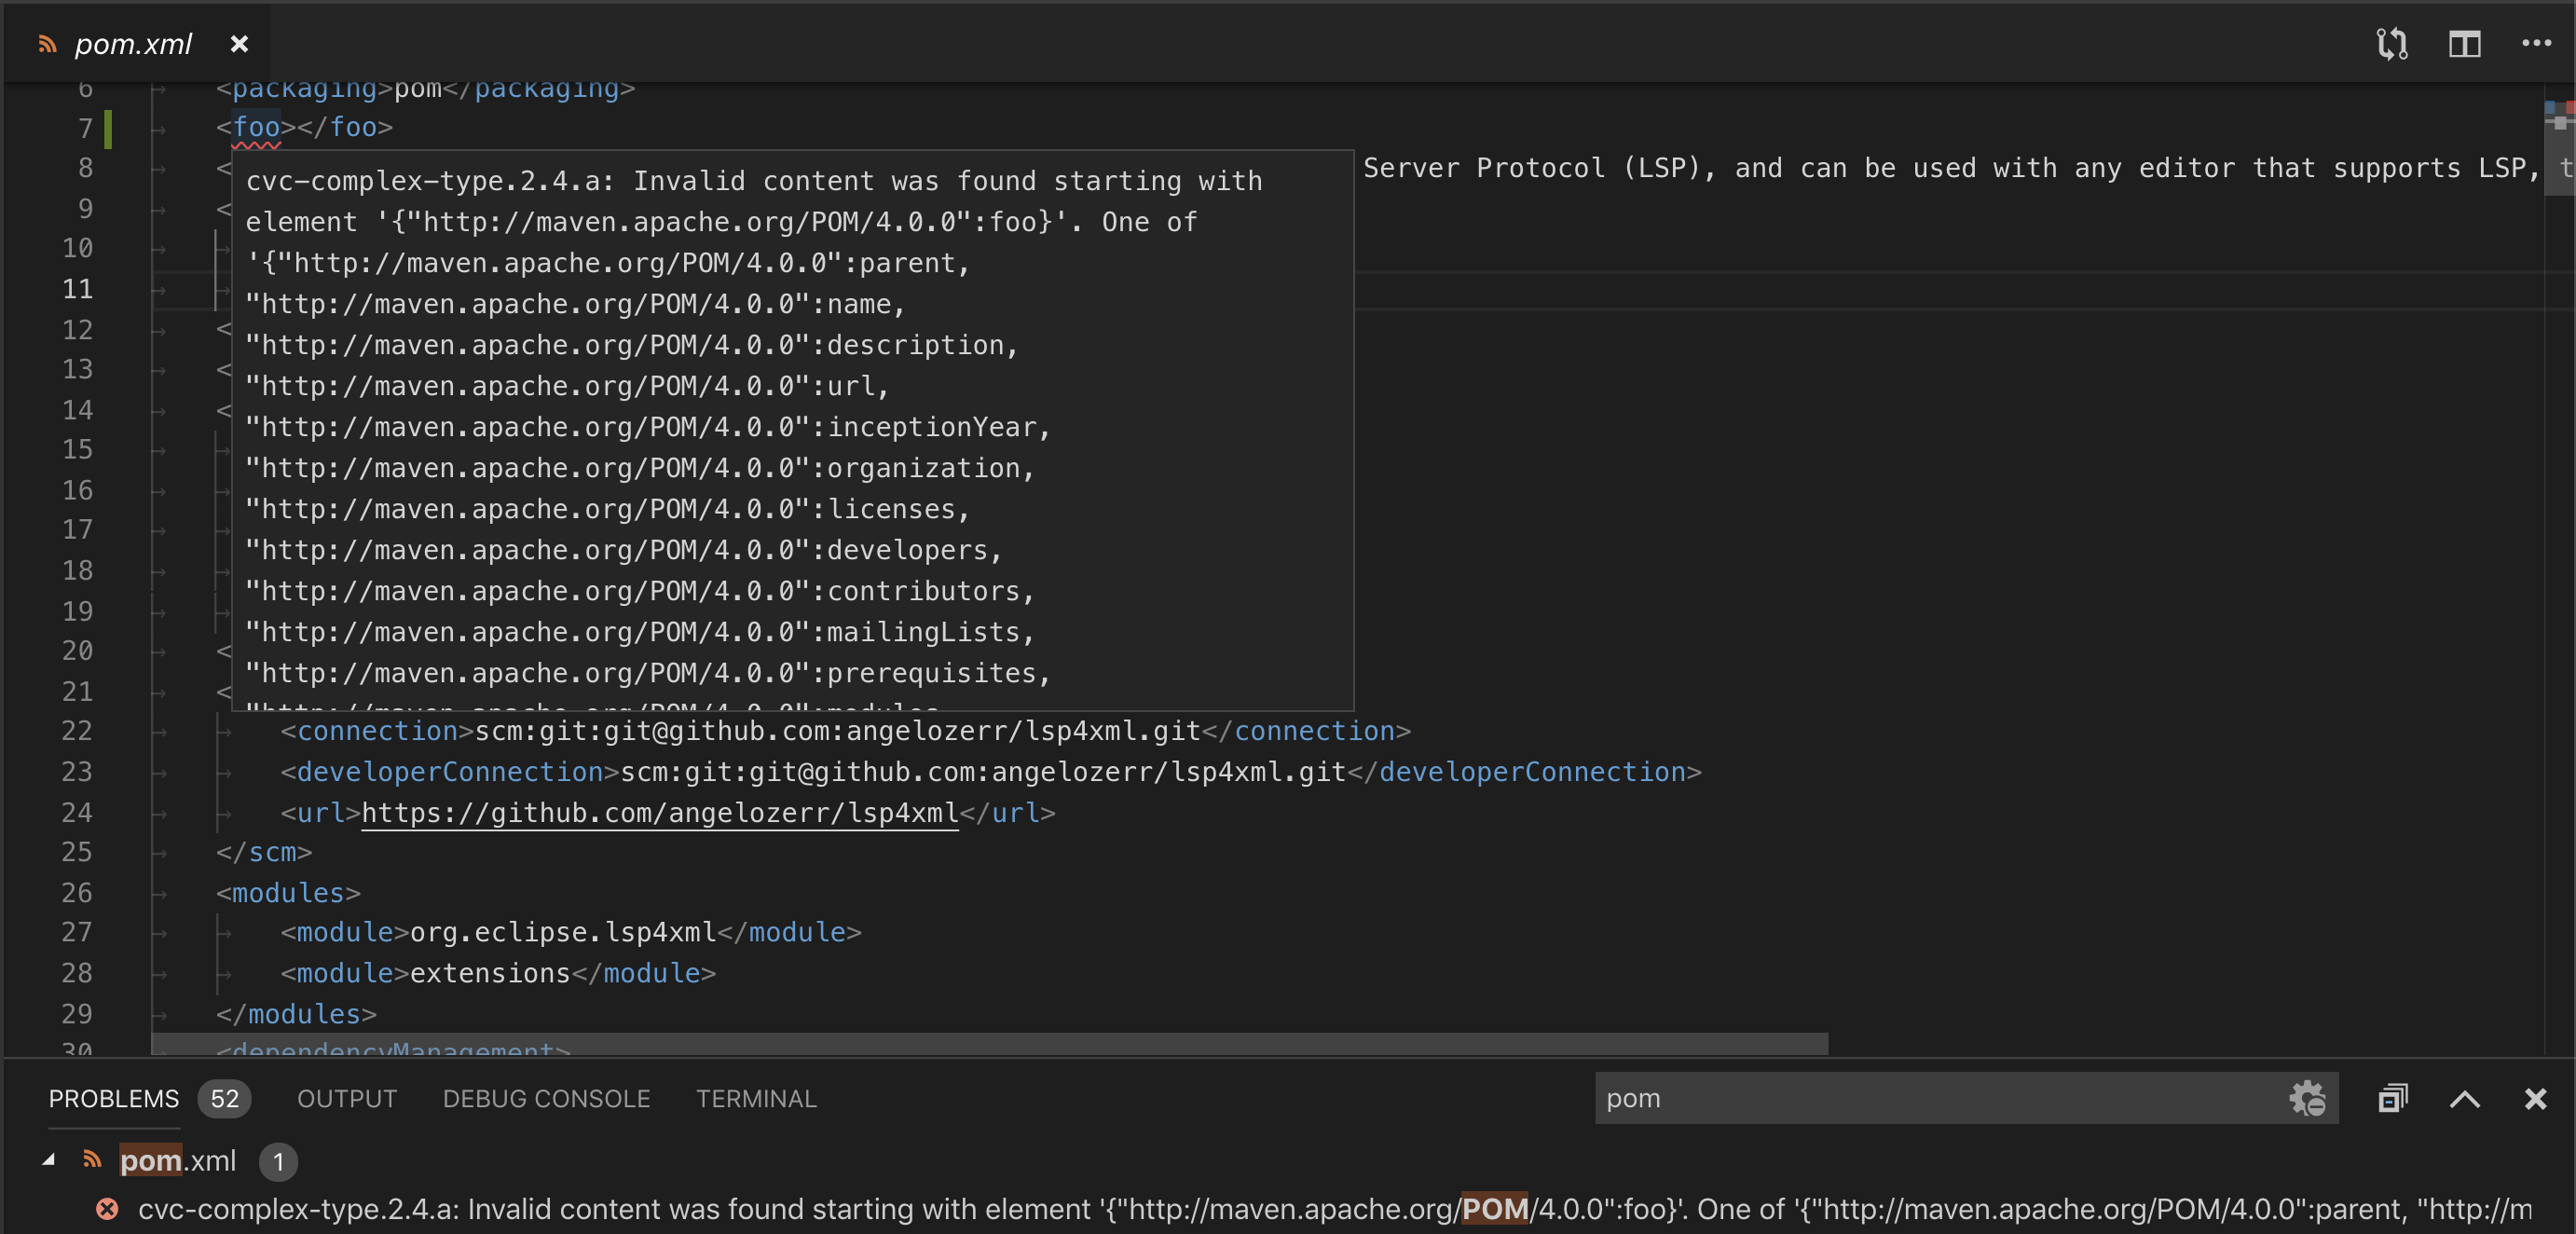Select the PROBLEMS tab
The width and height of the screenshot is (2576, 1234).
pyautogui.click(x=113, y=1098)
